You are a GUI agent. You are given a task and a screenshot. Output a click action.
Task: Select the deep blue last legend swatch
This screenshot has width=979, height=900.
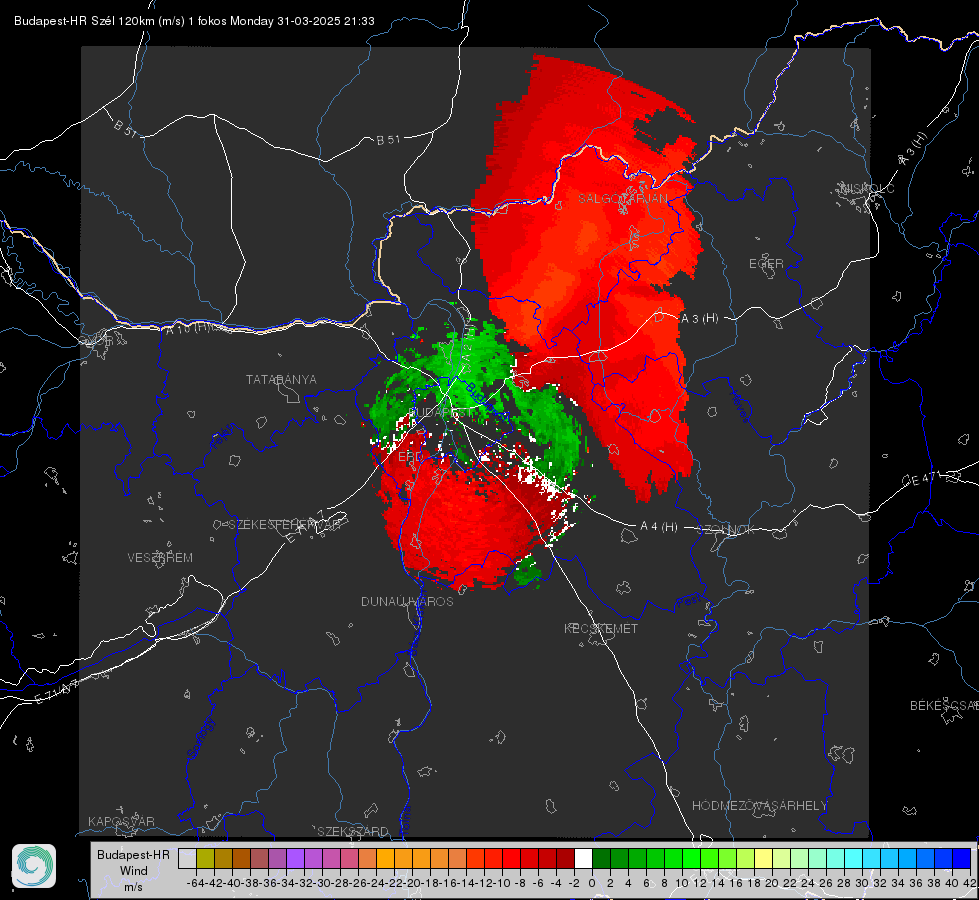coord(962,858)
